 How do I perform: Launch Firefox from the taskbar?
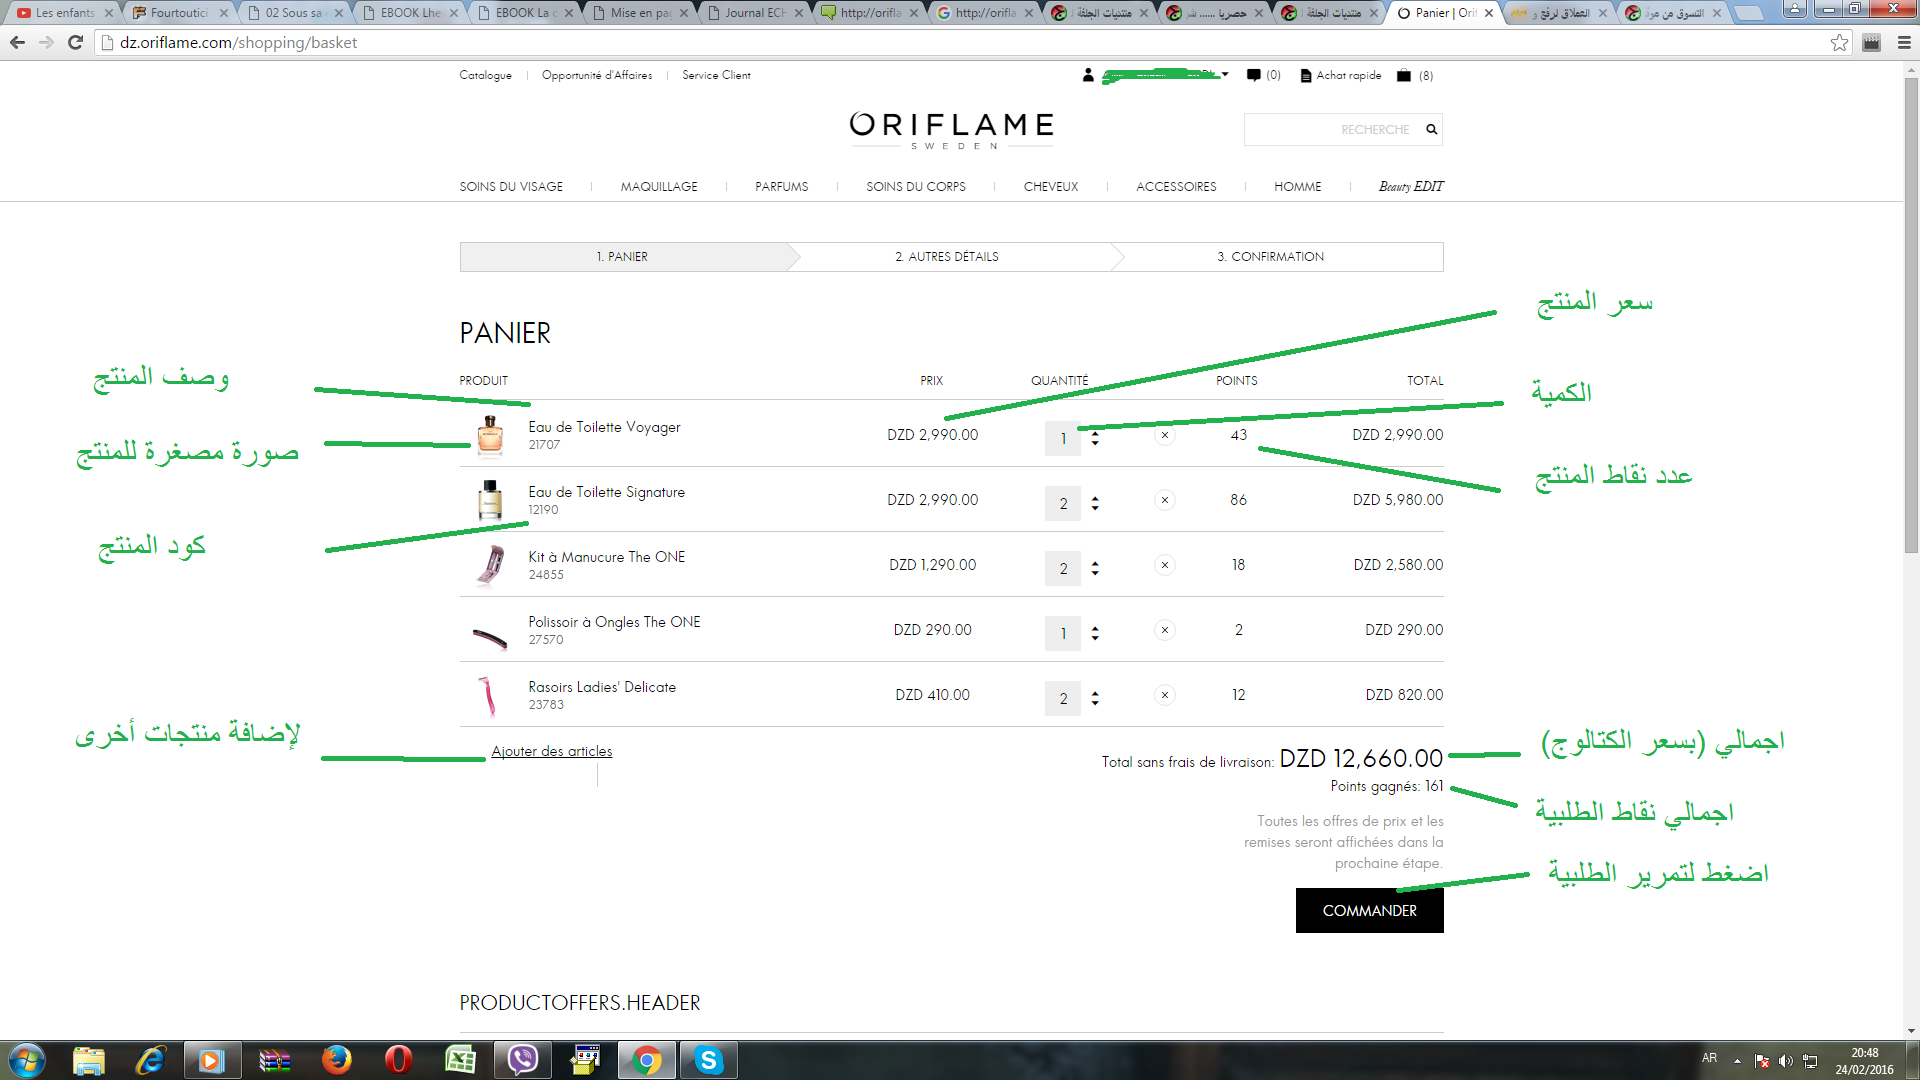(336, 1060)
